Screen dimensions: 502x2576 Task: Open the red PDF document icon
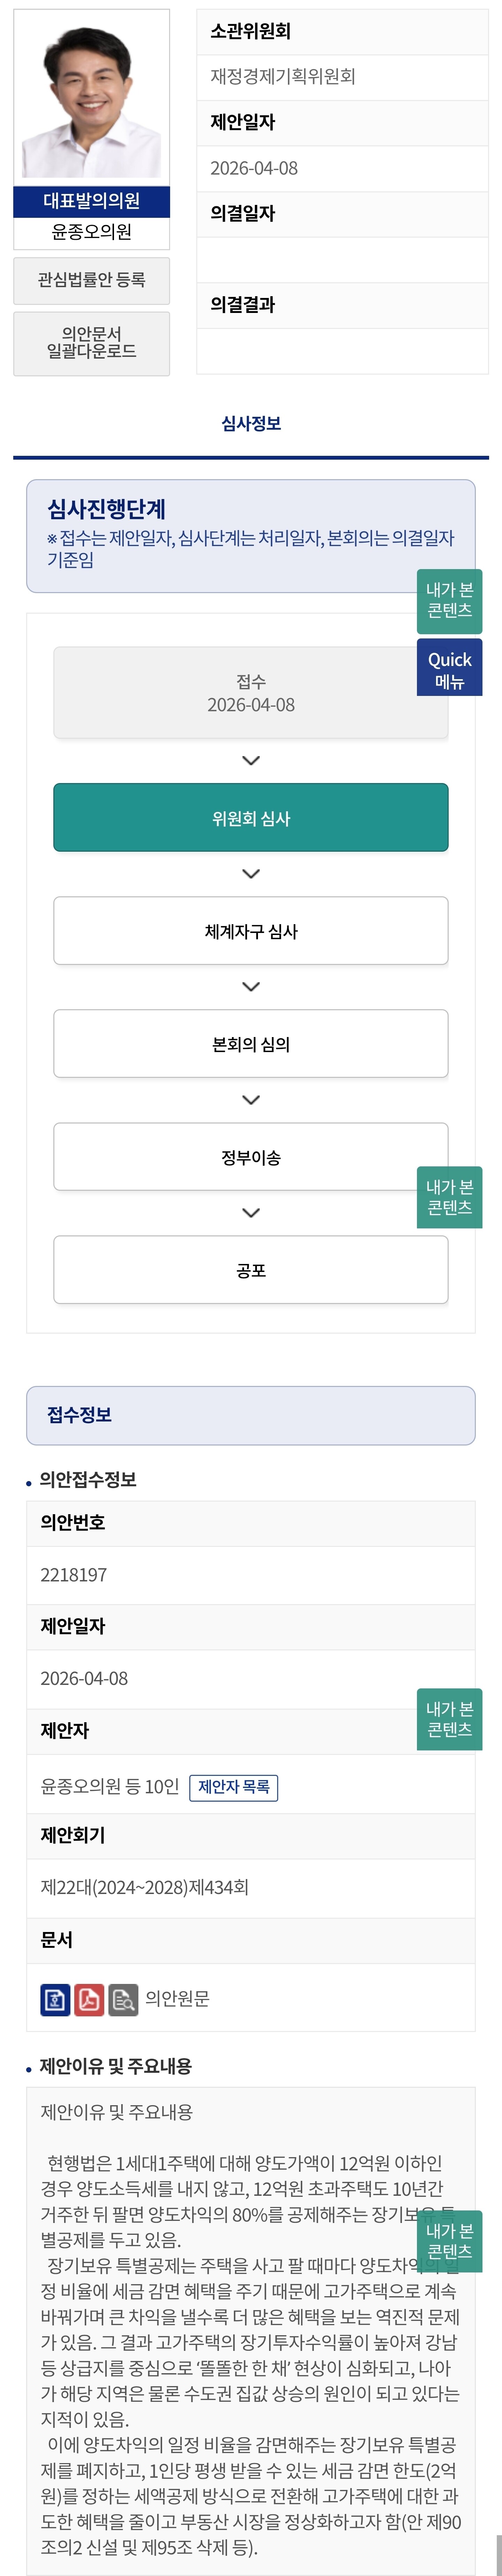tap(89, 1998)
